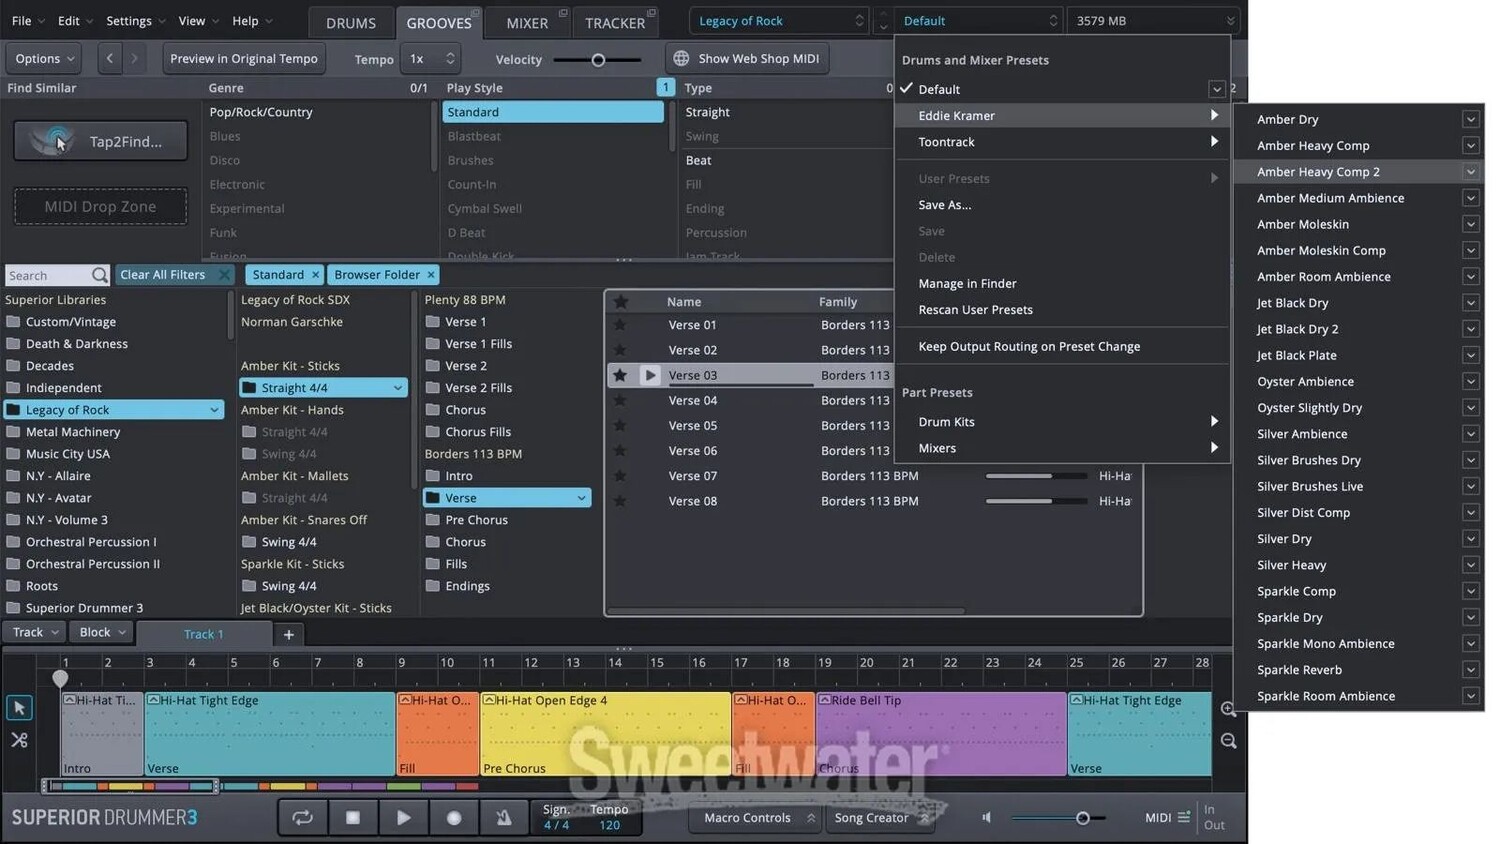Remove the Standard filter tag
1500x844 pixels.
tap(315, 275)
